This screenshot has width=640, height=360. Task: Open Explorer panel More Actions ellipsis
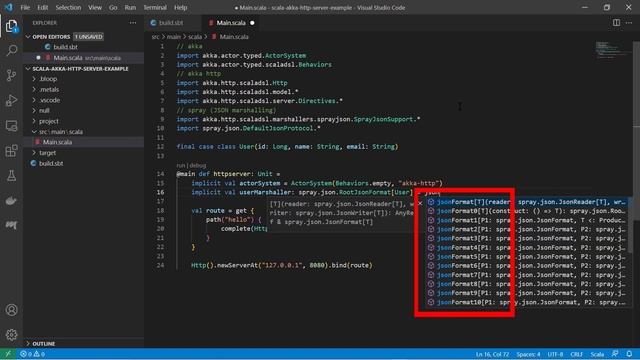(133, 23)
